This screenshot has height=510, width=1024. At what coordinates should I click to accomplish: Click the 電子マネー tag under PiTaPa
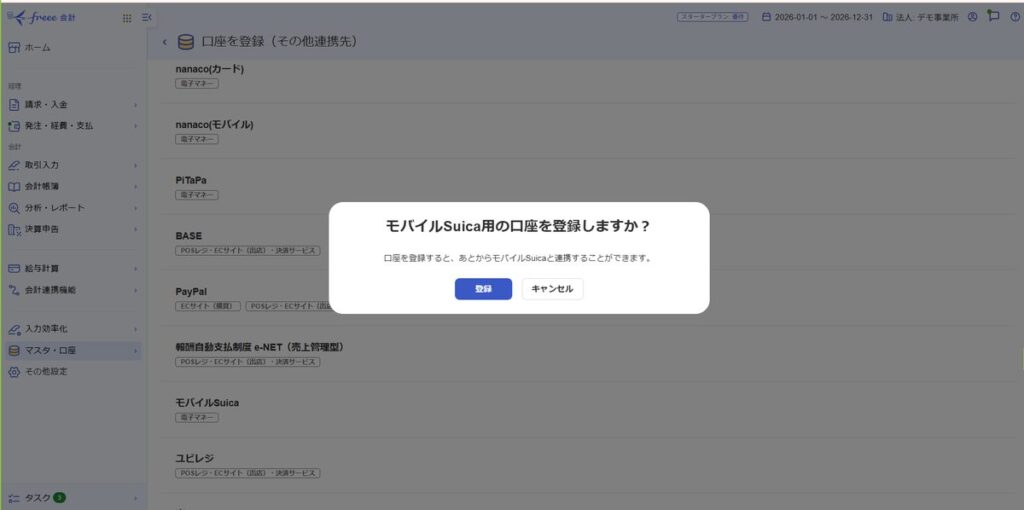click(x=197, y=195)
